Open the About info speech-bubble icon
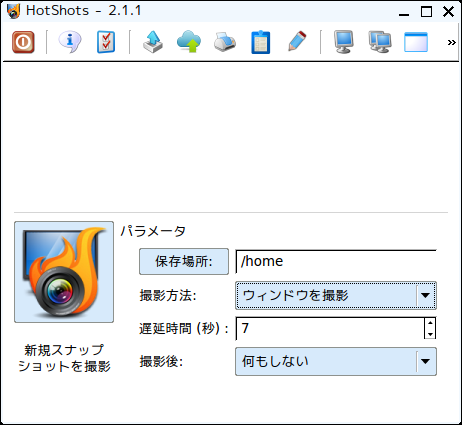462x425 pixels. click(x=70, y=42)
